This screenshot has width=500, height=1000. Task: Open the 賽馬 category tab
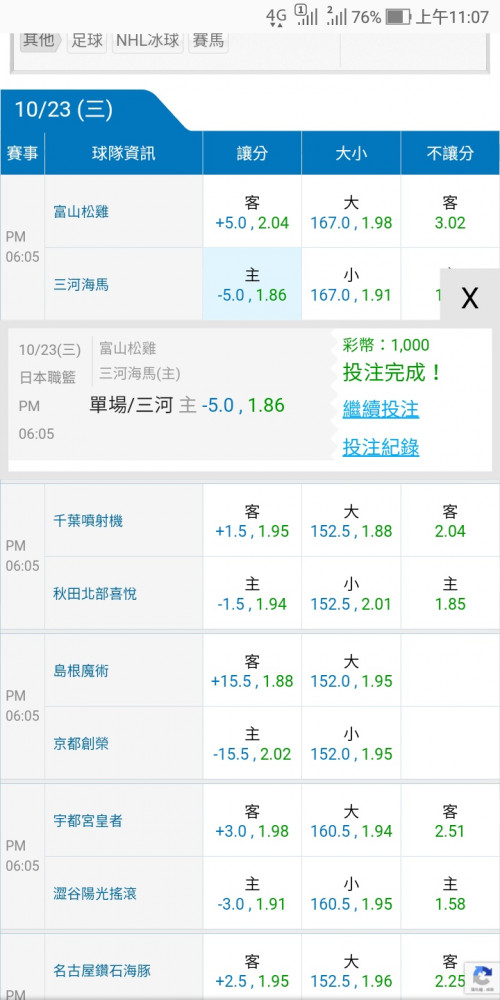coord(208,41)
